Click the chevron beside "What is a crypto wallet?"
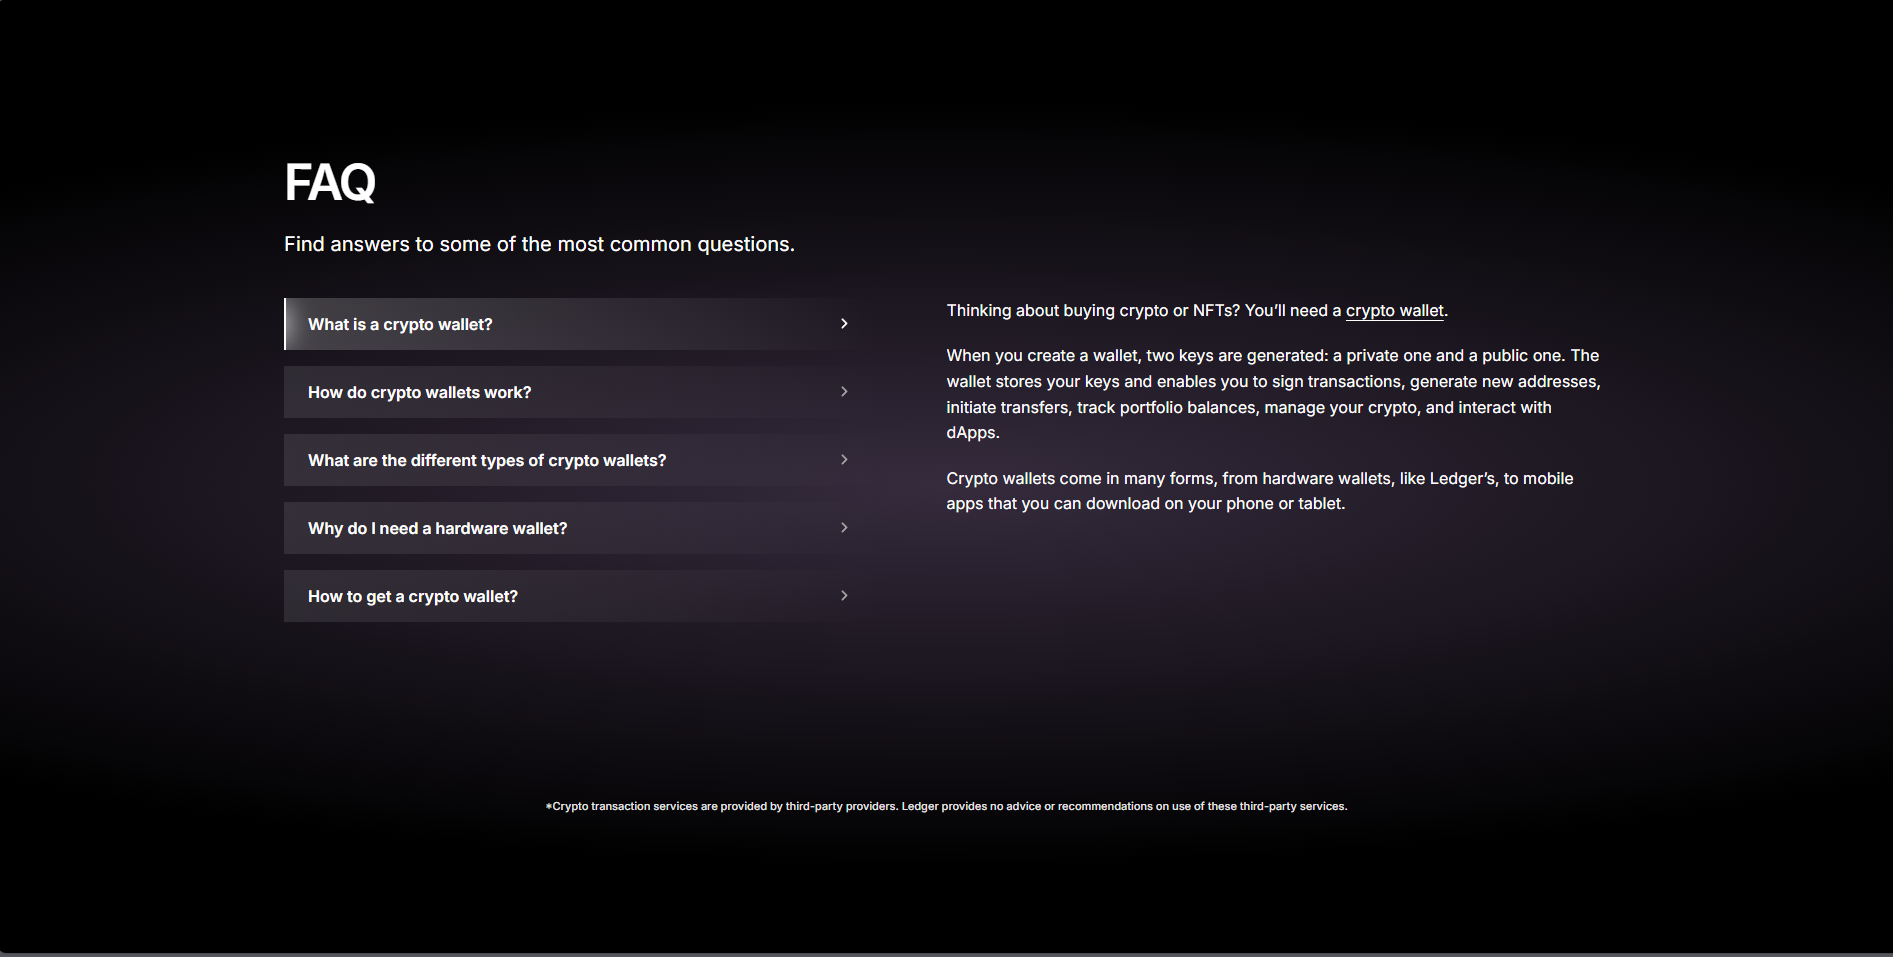1893x957 pixels. pyautogui.click(x=844, y=324)
